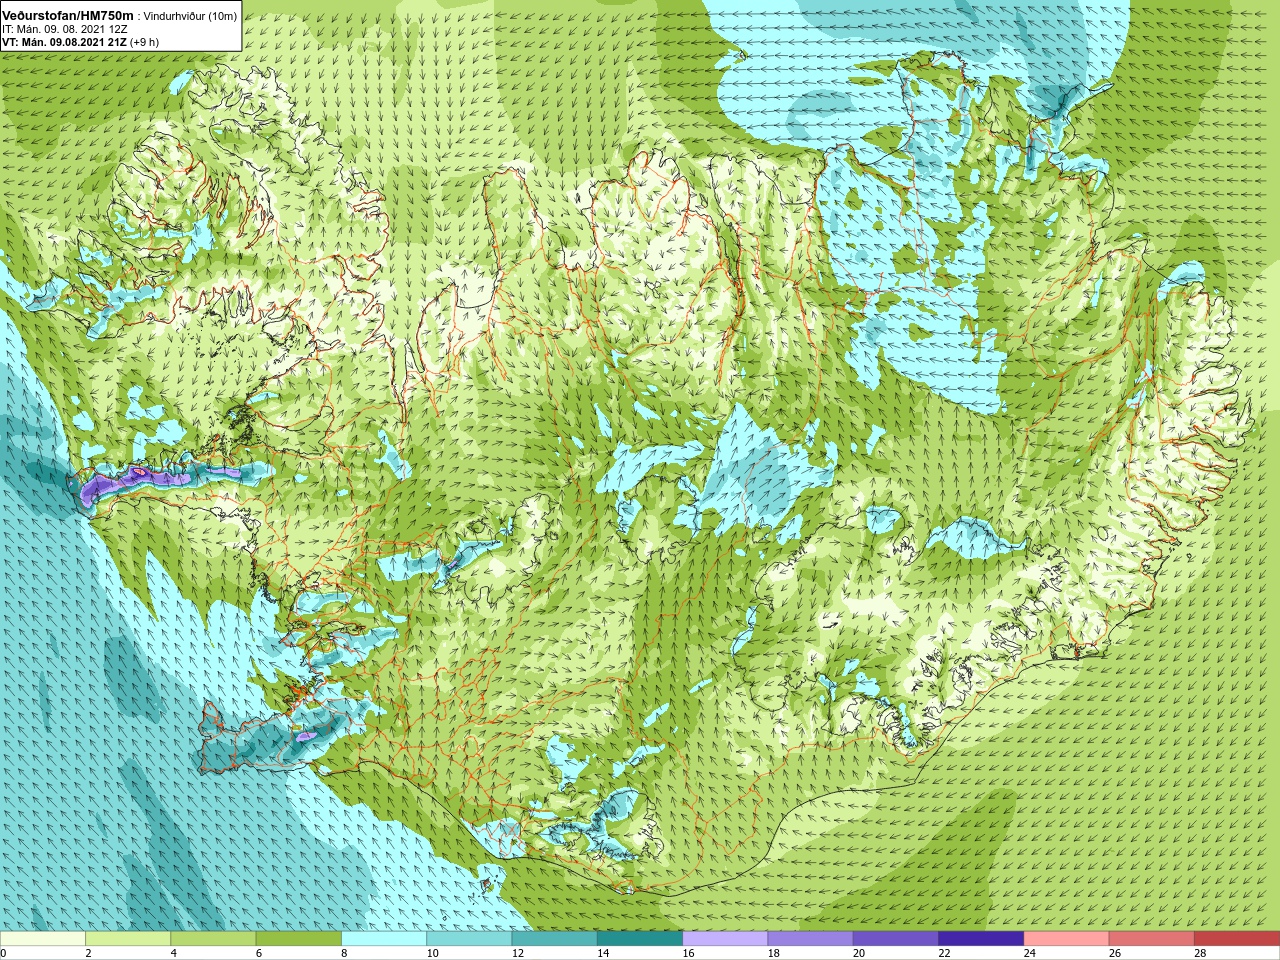1280x960 pixels.
Task: Click the lavender 16–18 legend swatch
Action: [725, 939]
